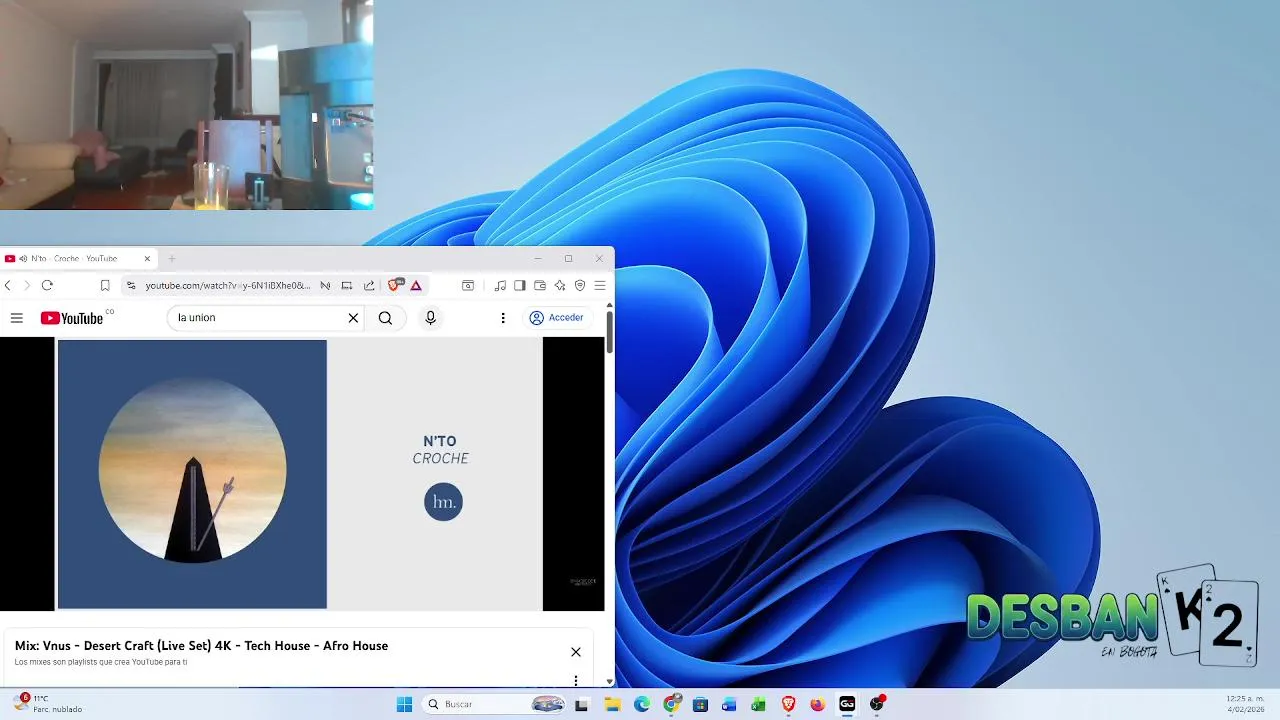The width and height of the screenshot is (1280, 720).
Task: Share this page from address bar
Action: 369,285
